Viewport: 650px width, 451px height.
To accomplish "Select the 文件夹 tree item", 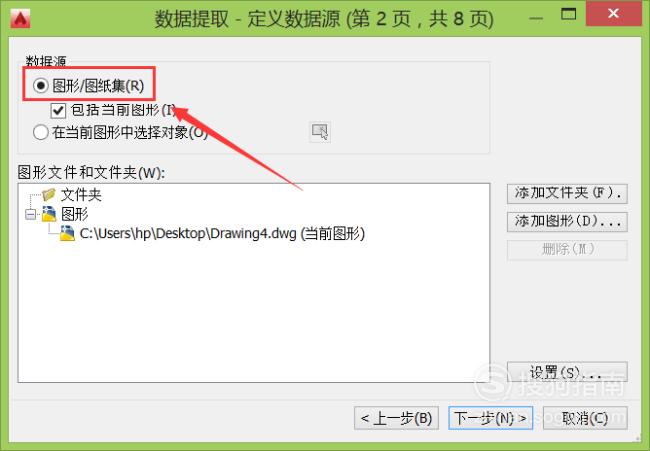I will [81, 194].
